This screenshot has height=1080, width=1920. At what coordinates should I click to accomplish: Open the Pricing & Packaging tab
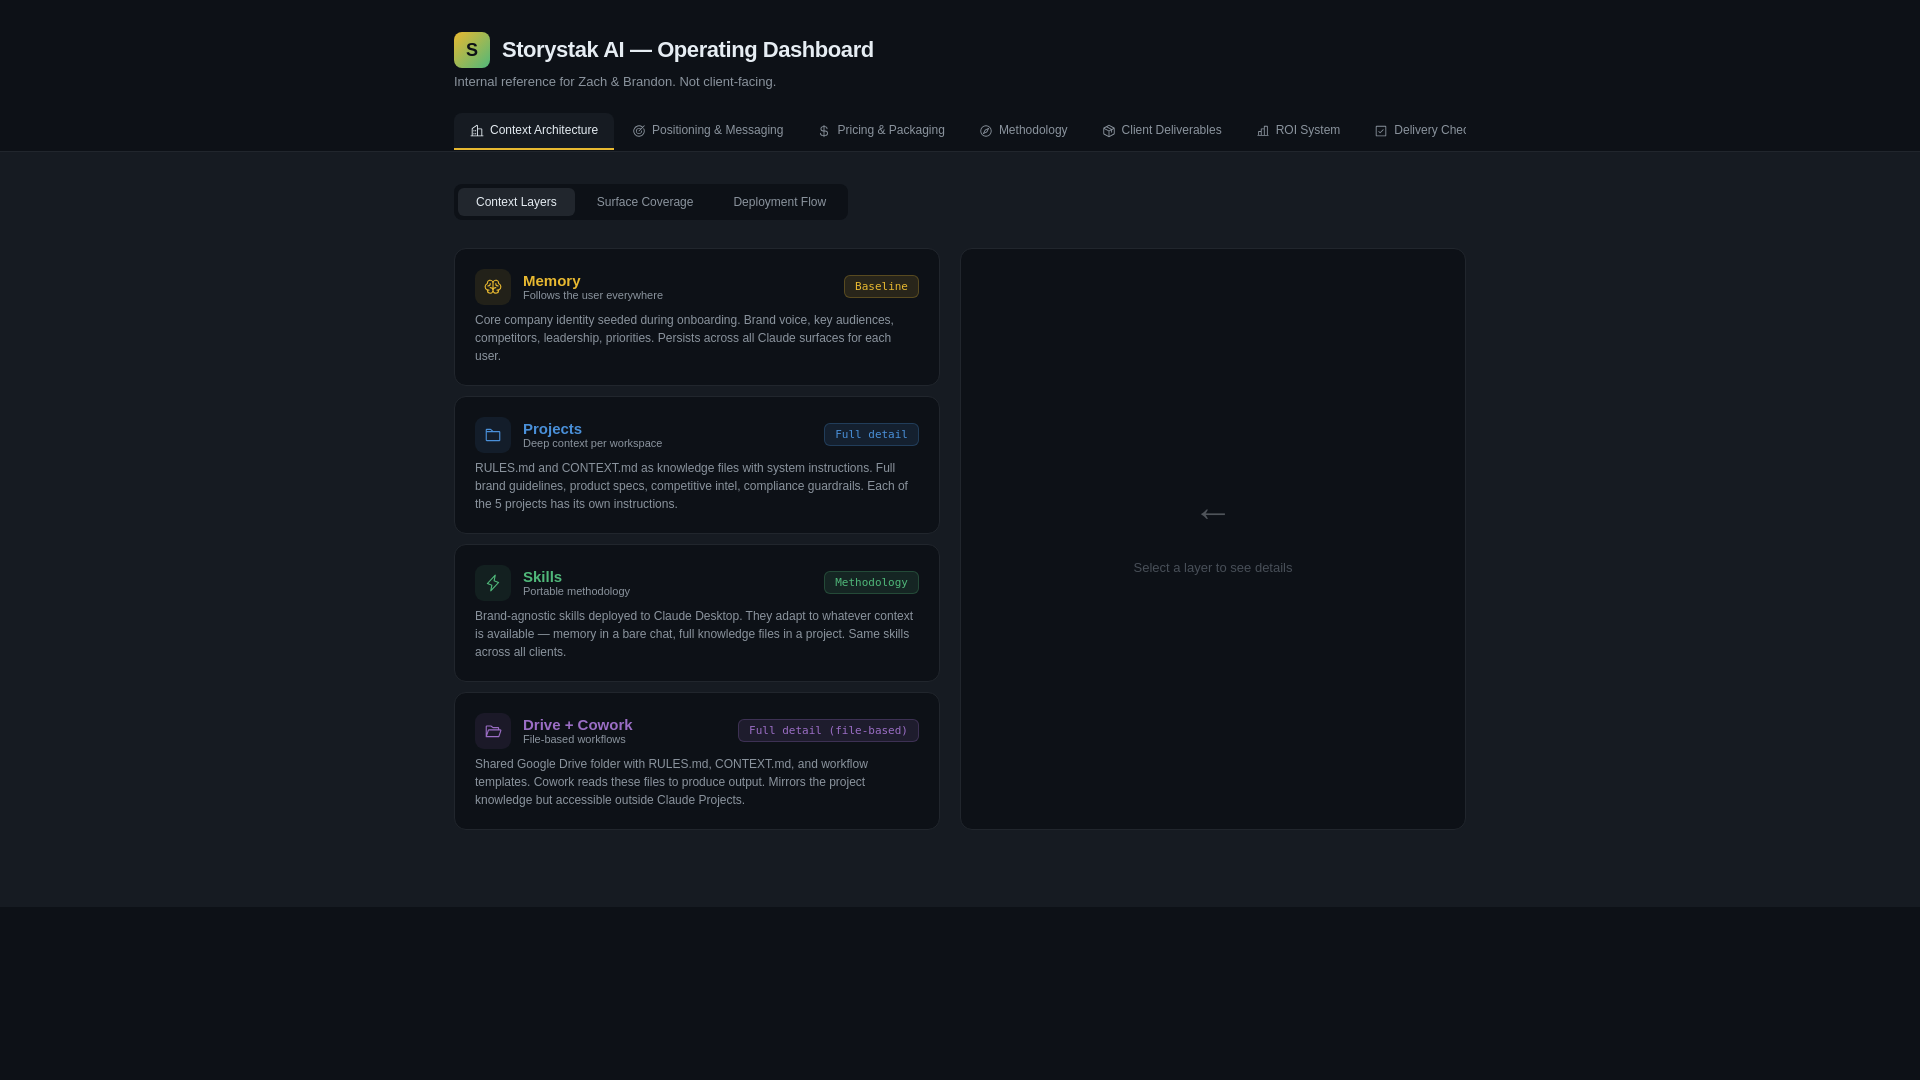[881, 131]
